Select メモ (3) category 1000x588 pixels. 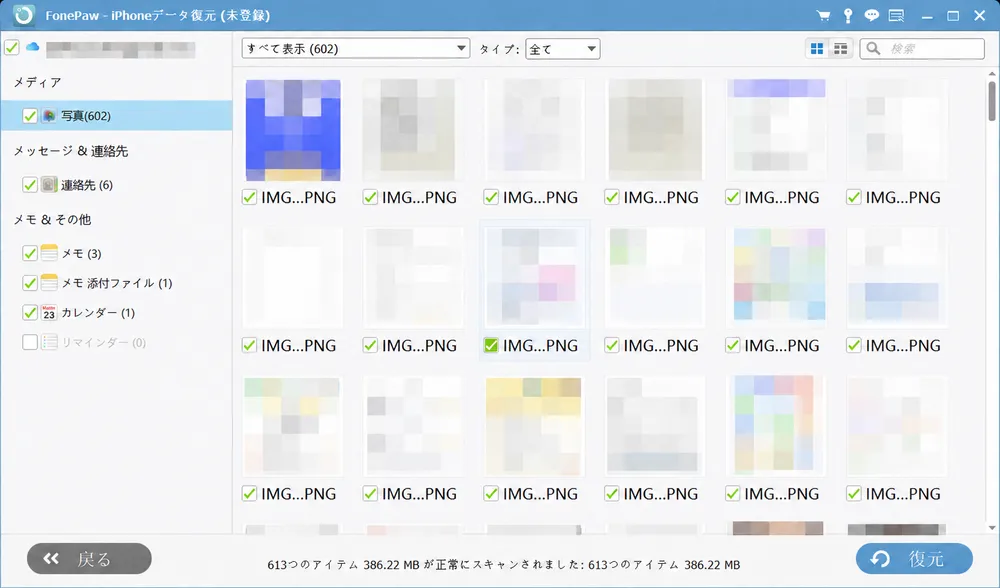point(81,253)
